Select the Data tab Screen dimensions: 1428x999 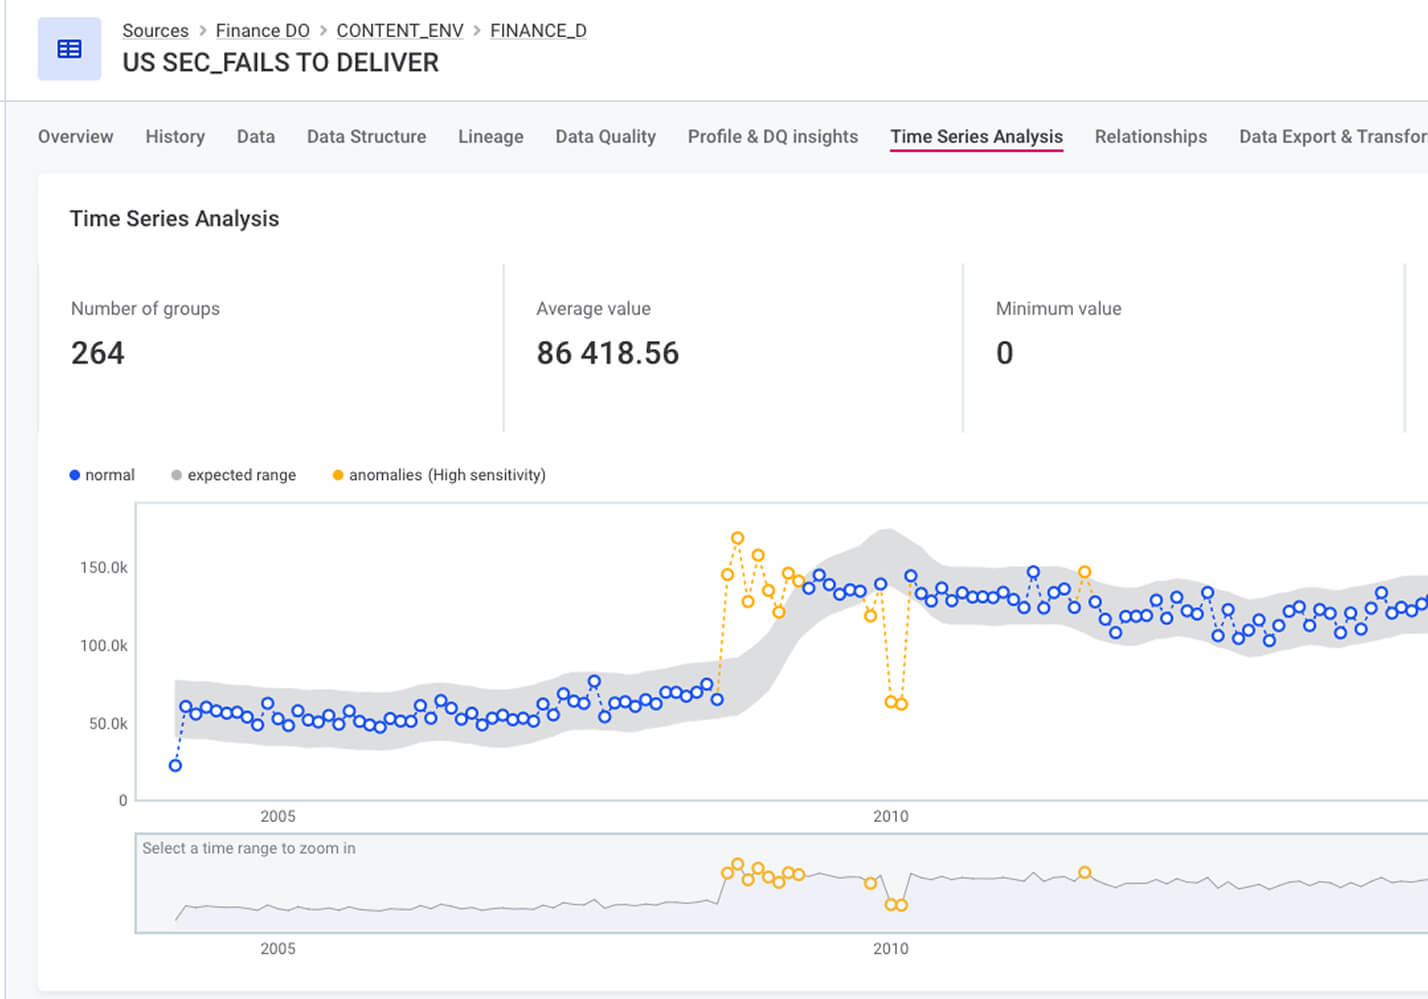(x=255, y=137)
